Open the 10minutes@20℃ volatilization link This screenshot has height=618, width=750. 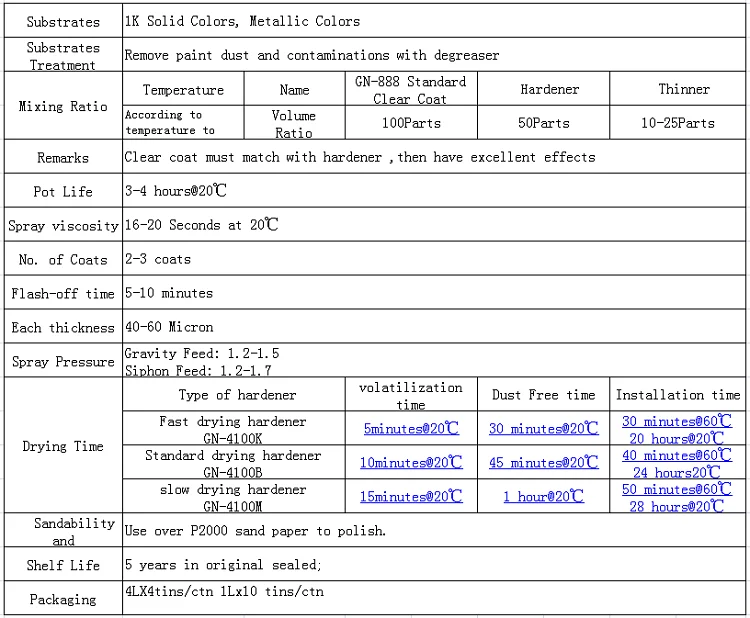(411, 463)
